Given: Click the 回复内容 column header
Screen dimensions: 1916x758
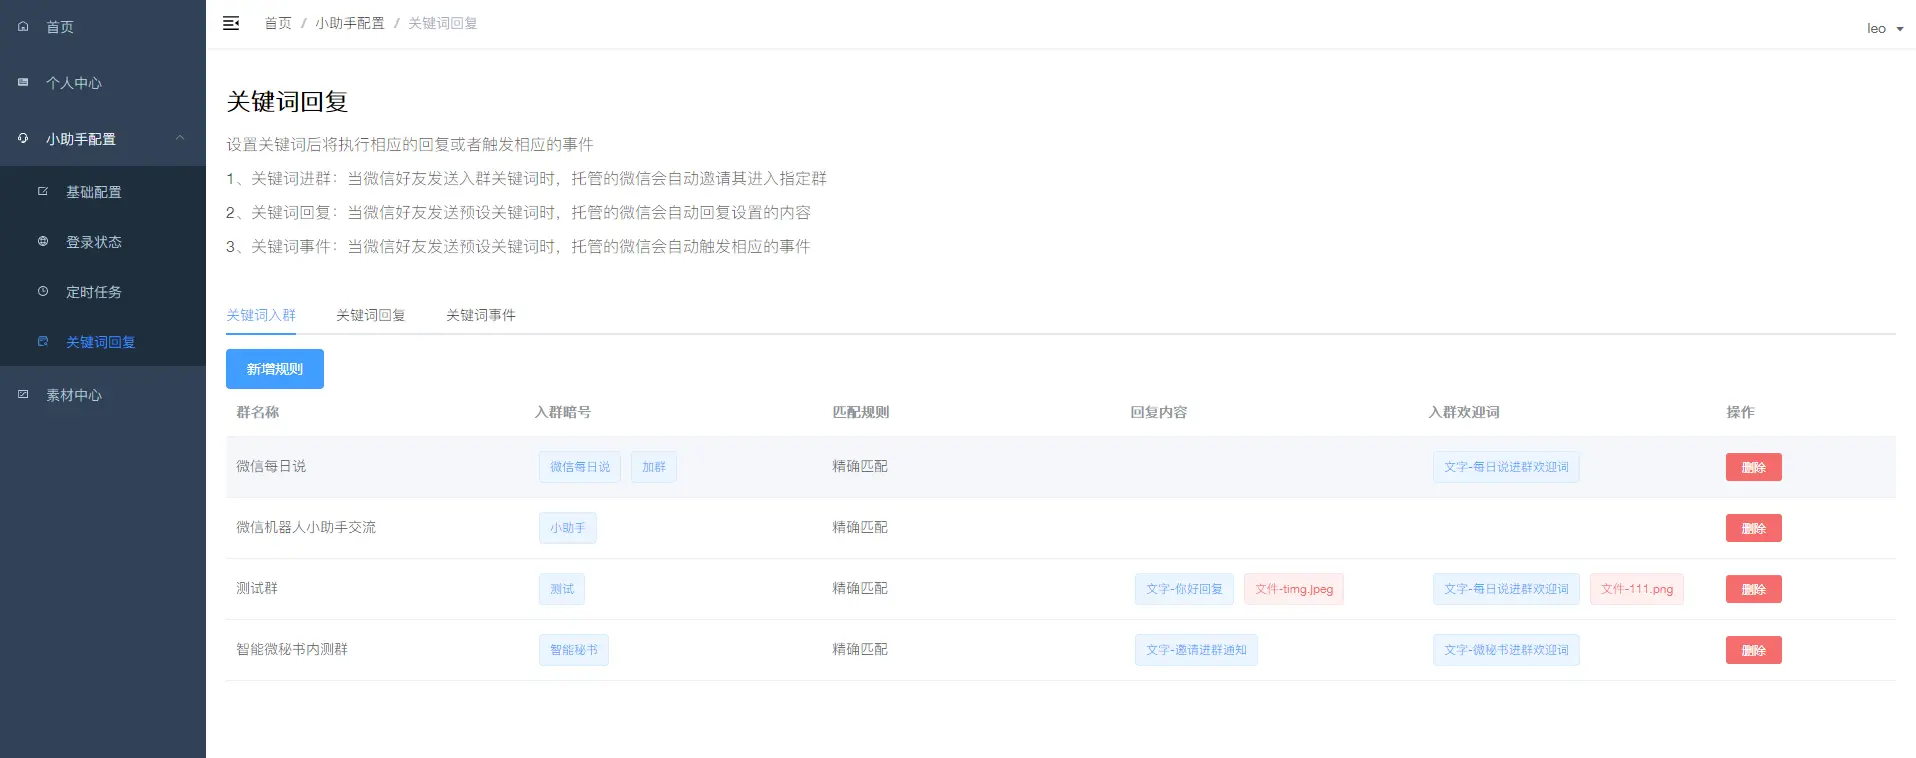Looking at the screenshot, I should pyautogui.click(x=1159, y=412).
